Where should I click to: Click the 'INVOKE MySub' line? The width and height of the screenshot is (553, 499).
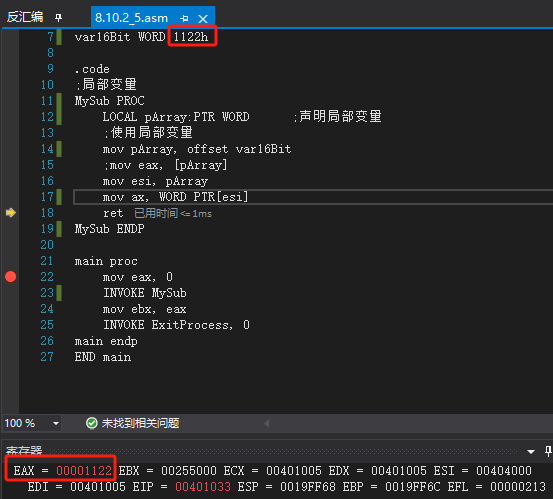[145, 293]
